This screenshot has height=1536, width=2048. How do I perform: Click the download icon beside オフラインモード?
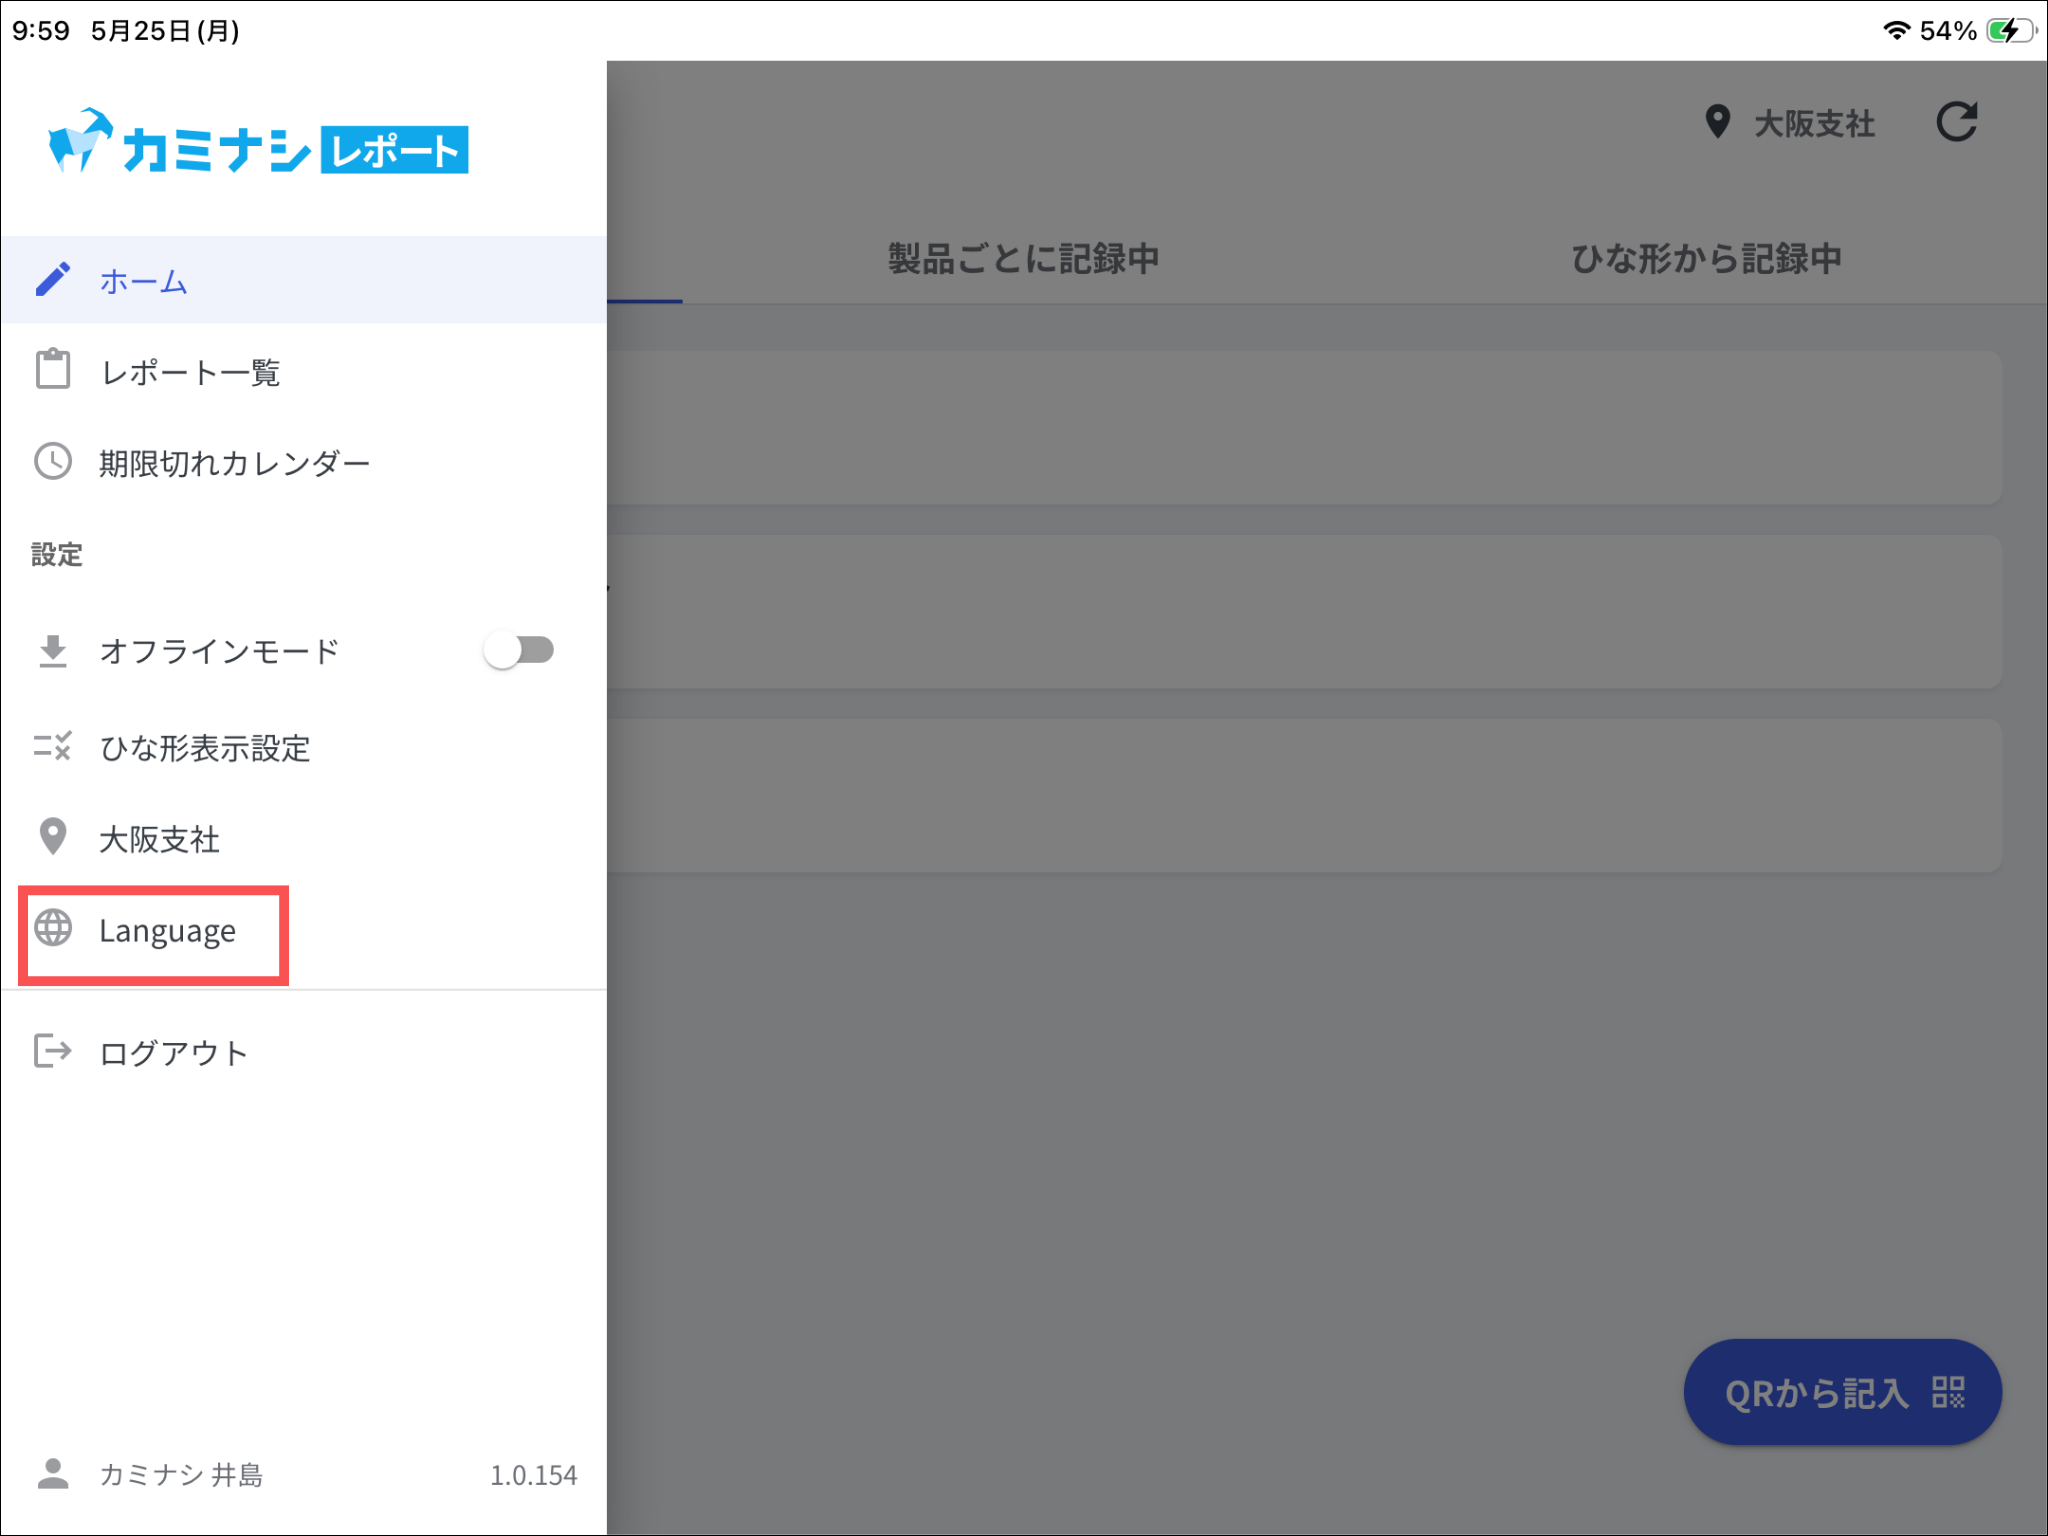coord(53,651)
